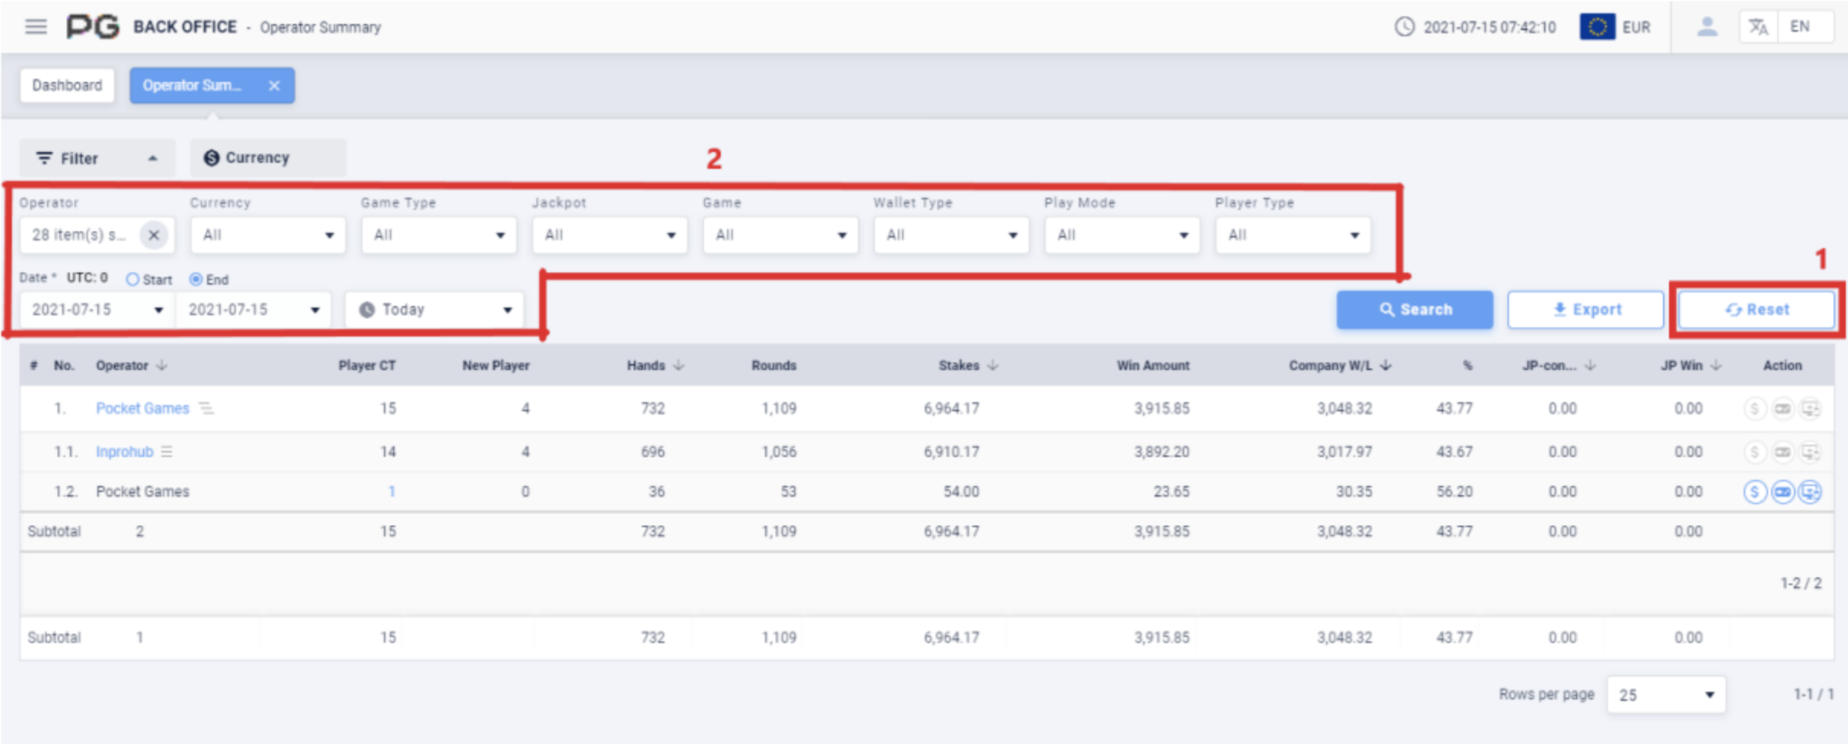This screenshot has height=744, width=1848.
Task: Expand the Game Type dropdown
Action: (x=438, y=235)
